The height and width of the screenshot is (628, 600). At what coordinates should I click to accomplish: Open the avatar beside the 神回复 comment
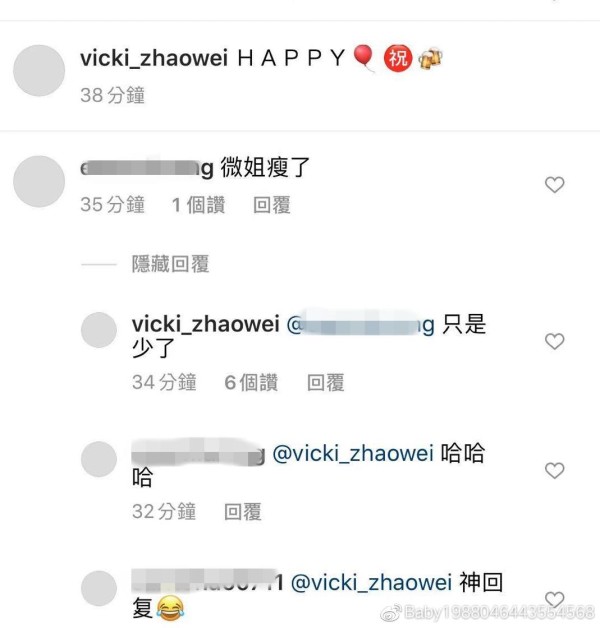click(x=99, y=588)
